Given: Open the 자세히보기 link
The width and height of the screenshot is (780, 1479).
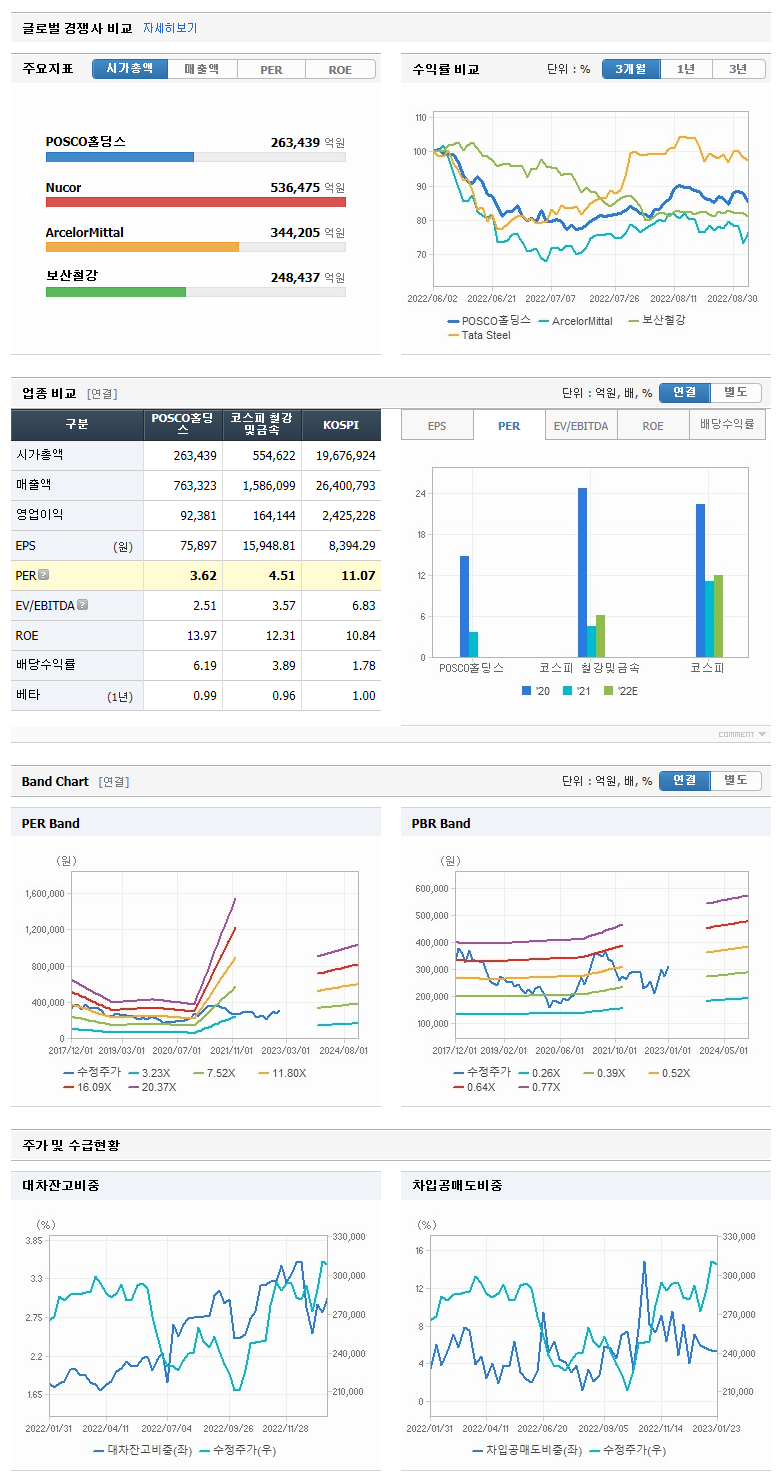Looking at the screenshot, I should tap(170, 28).
